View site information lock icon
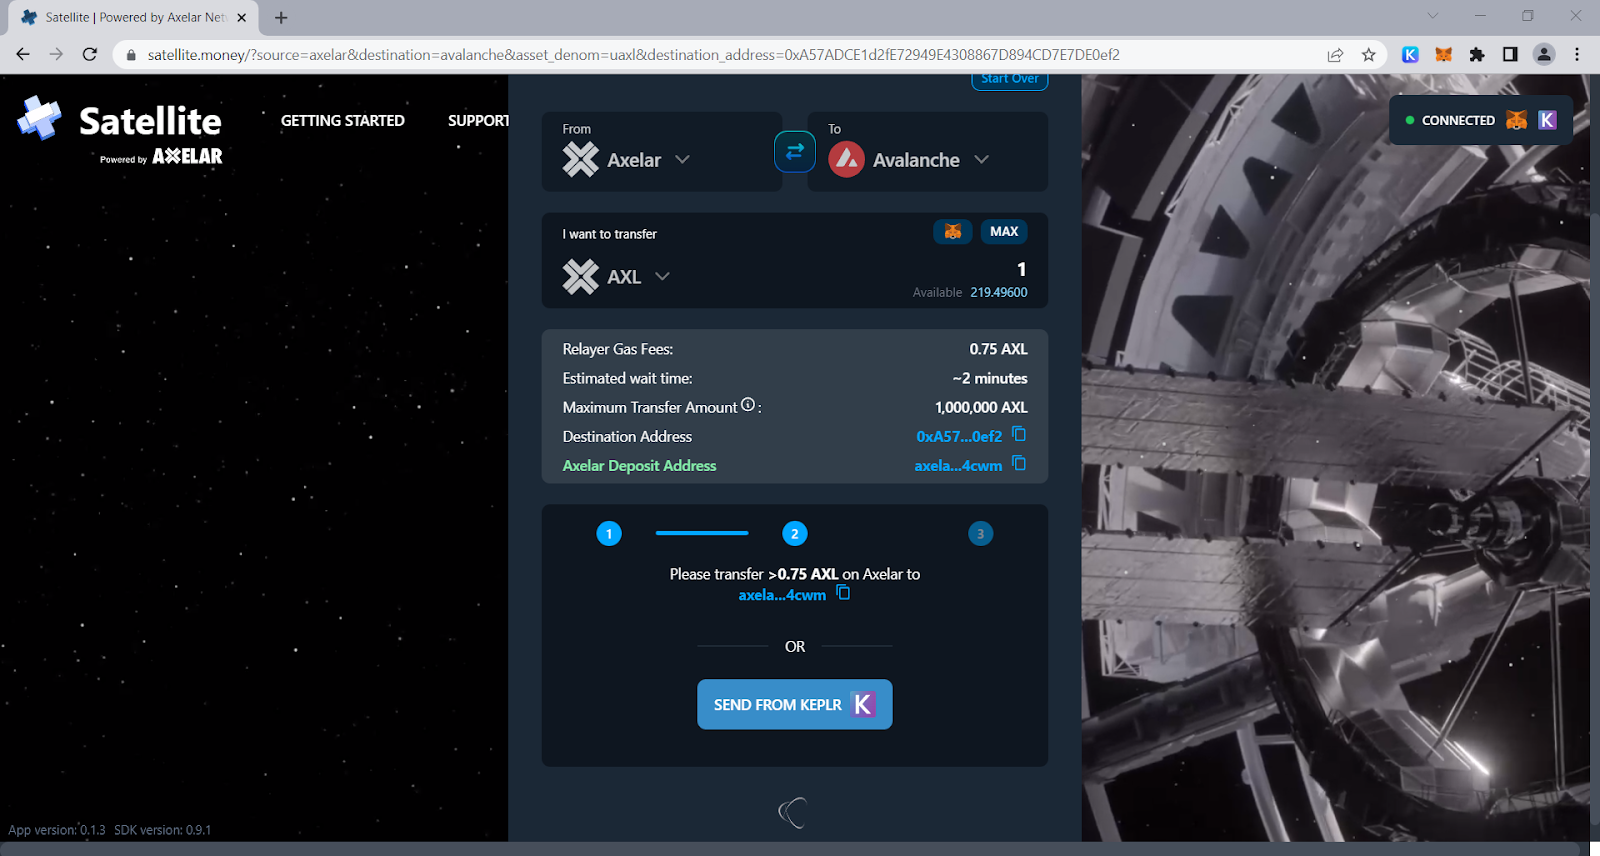 pos(130,55)
